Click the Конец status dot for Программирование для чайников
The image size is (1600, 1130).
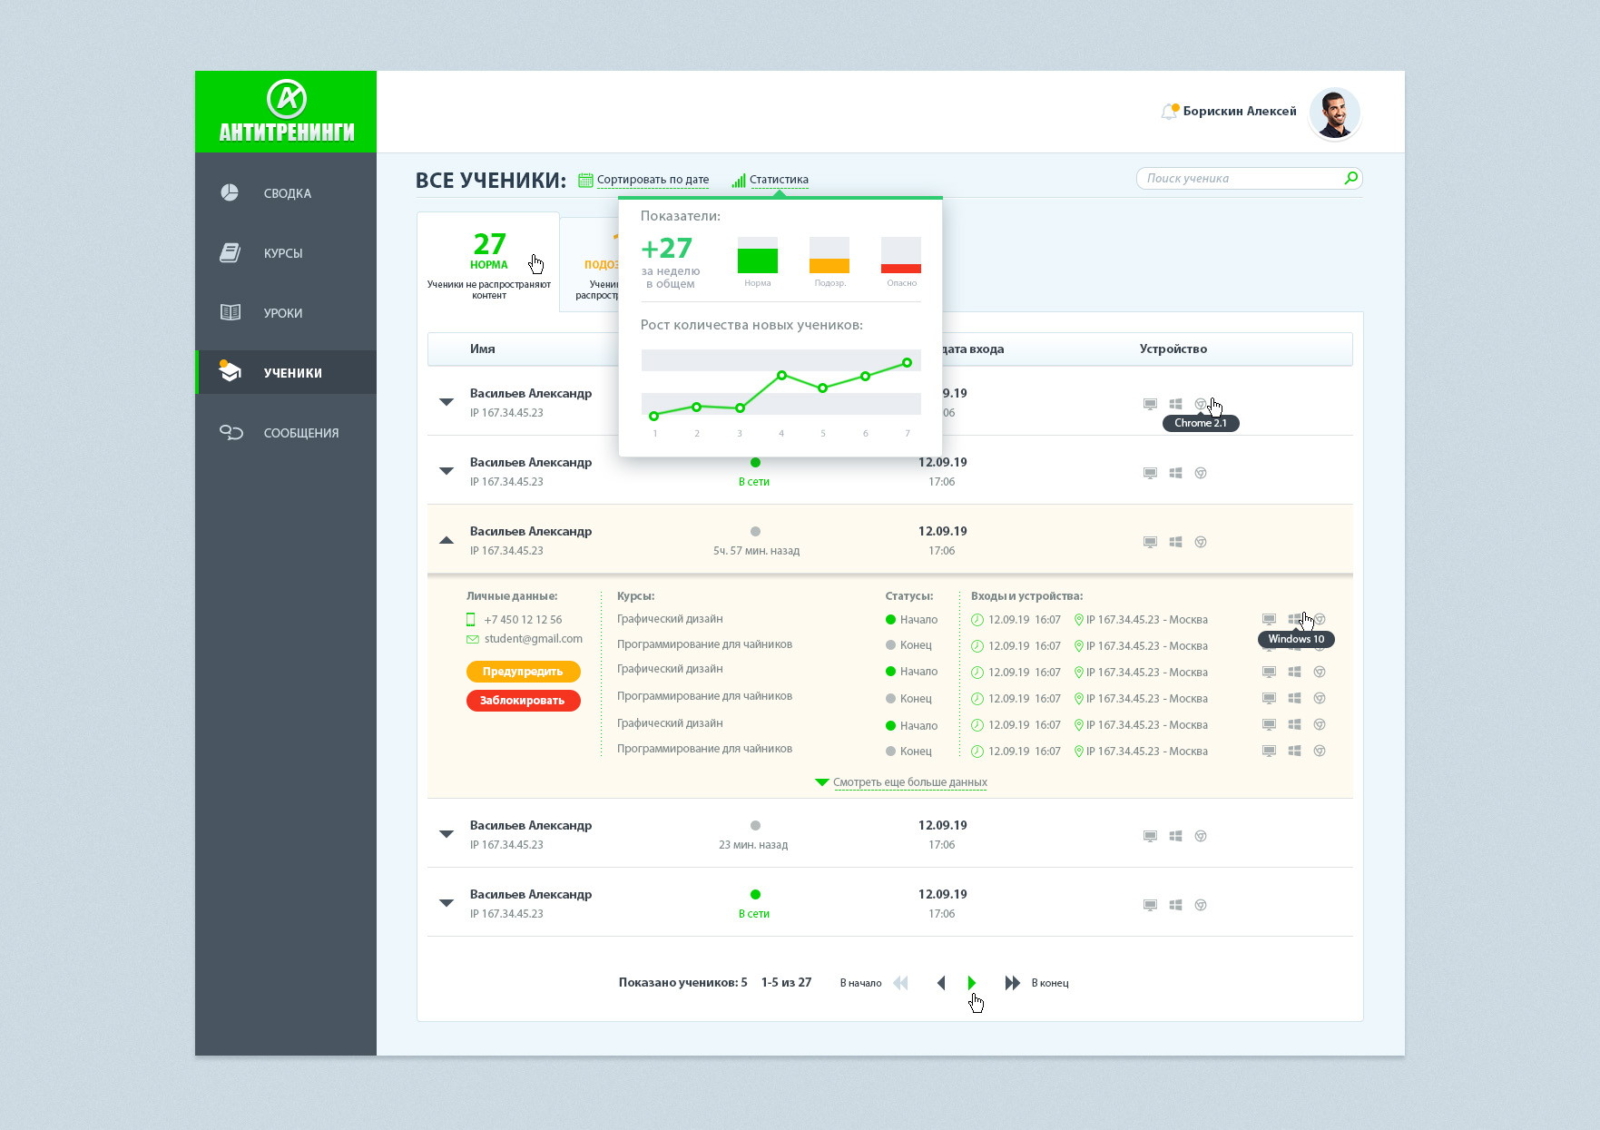889,645
